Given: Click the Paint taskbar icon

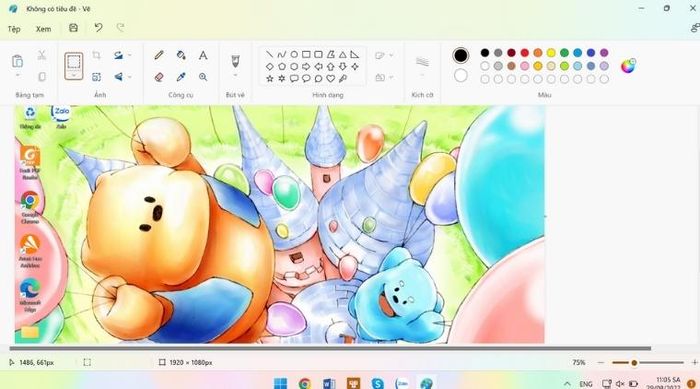Looking at the screenshot, I should pos(426,383).
